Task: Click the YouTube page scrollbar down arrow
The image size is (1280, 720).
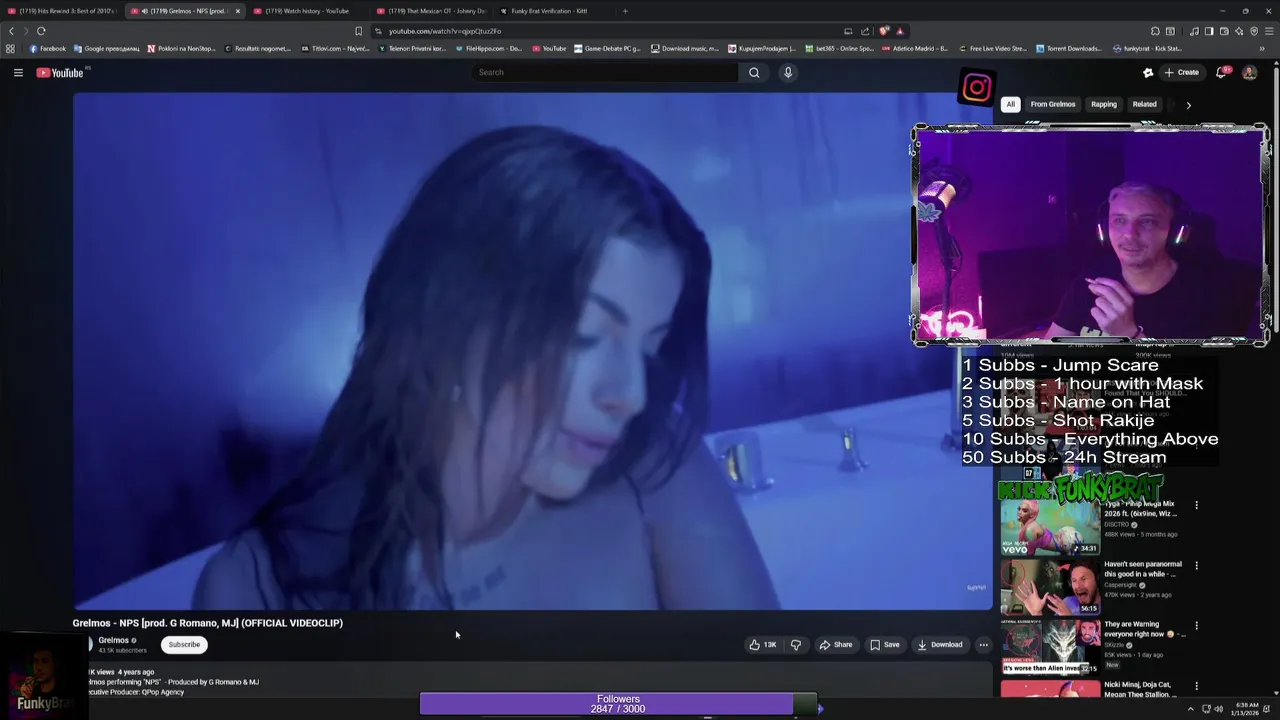Action: pyautogui.click(x=1274, y=691)
